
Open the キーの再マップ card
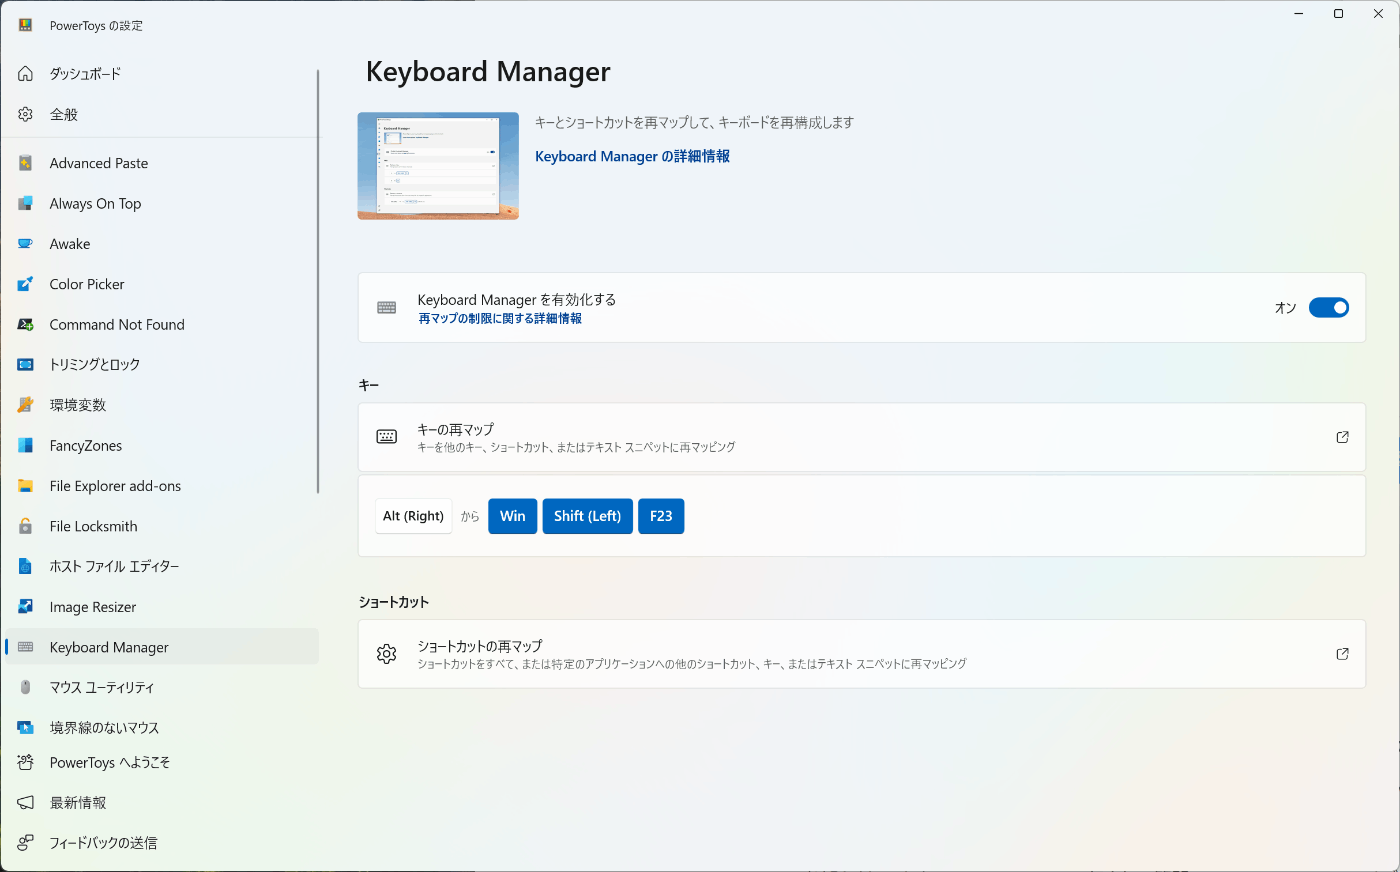tap(861, 437)
